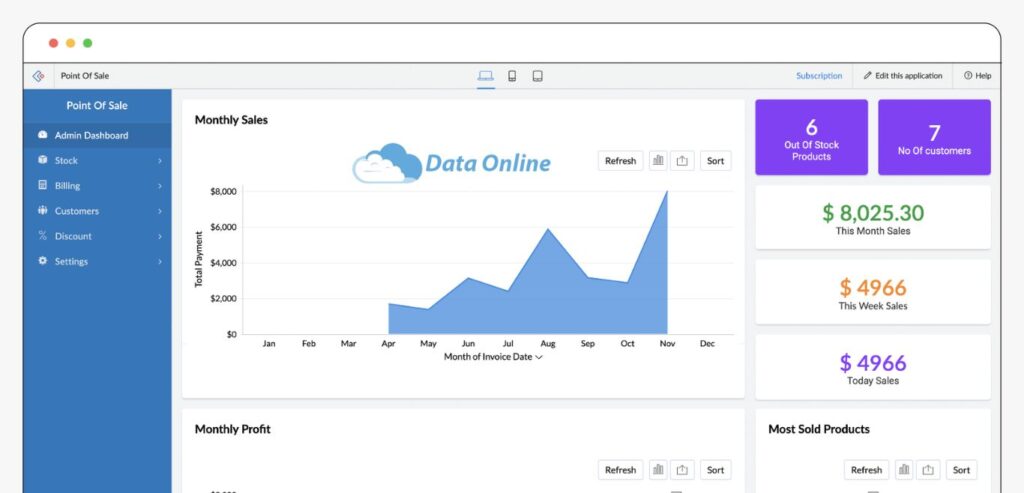Expand the Discount submenu chevron
This screenshot has height=493, width=1024.
(159, 236)
